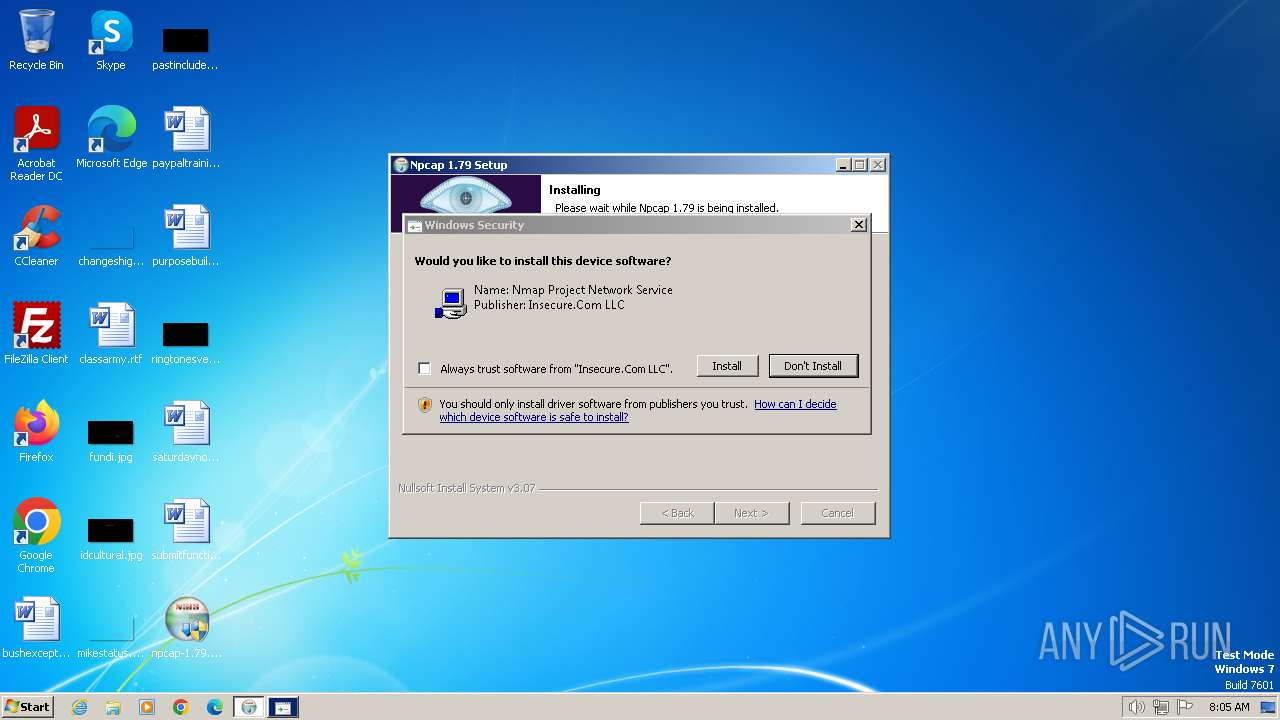Image resolution: width=1280 pixels, height=720 pixels.
Task: Open Windows Explorer folder in taskbar
Action: click(113, 707)
